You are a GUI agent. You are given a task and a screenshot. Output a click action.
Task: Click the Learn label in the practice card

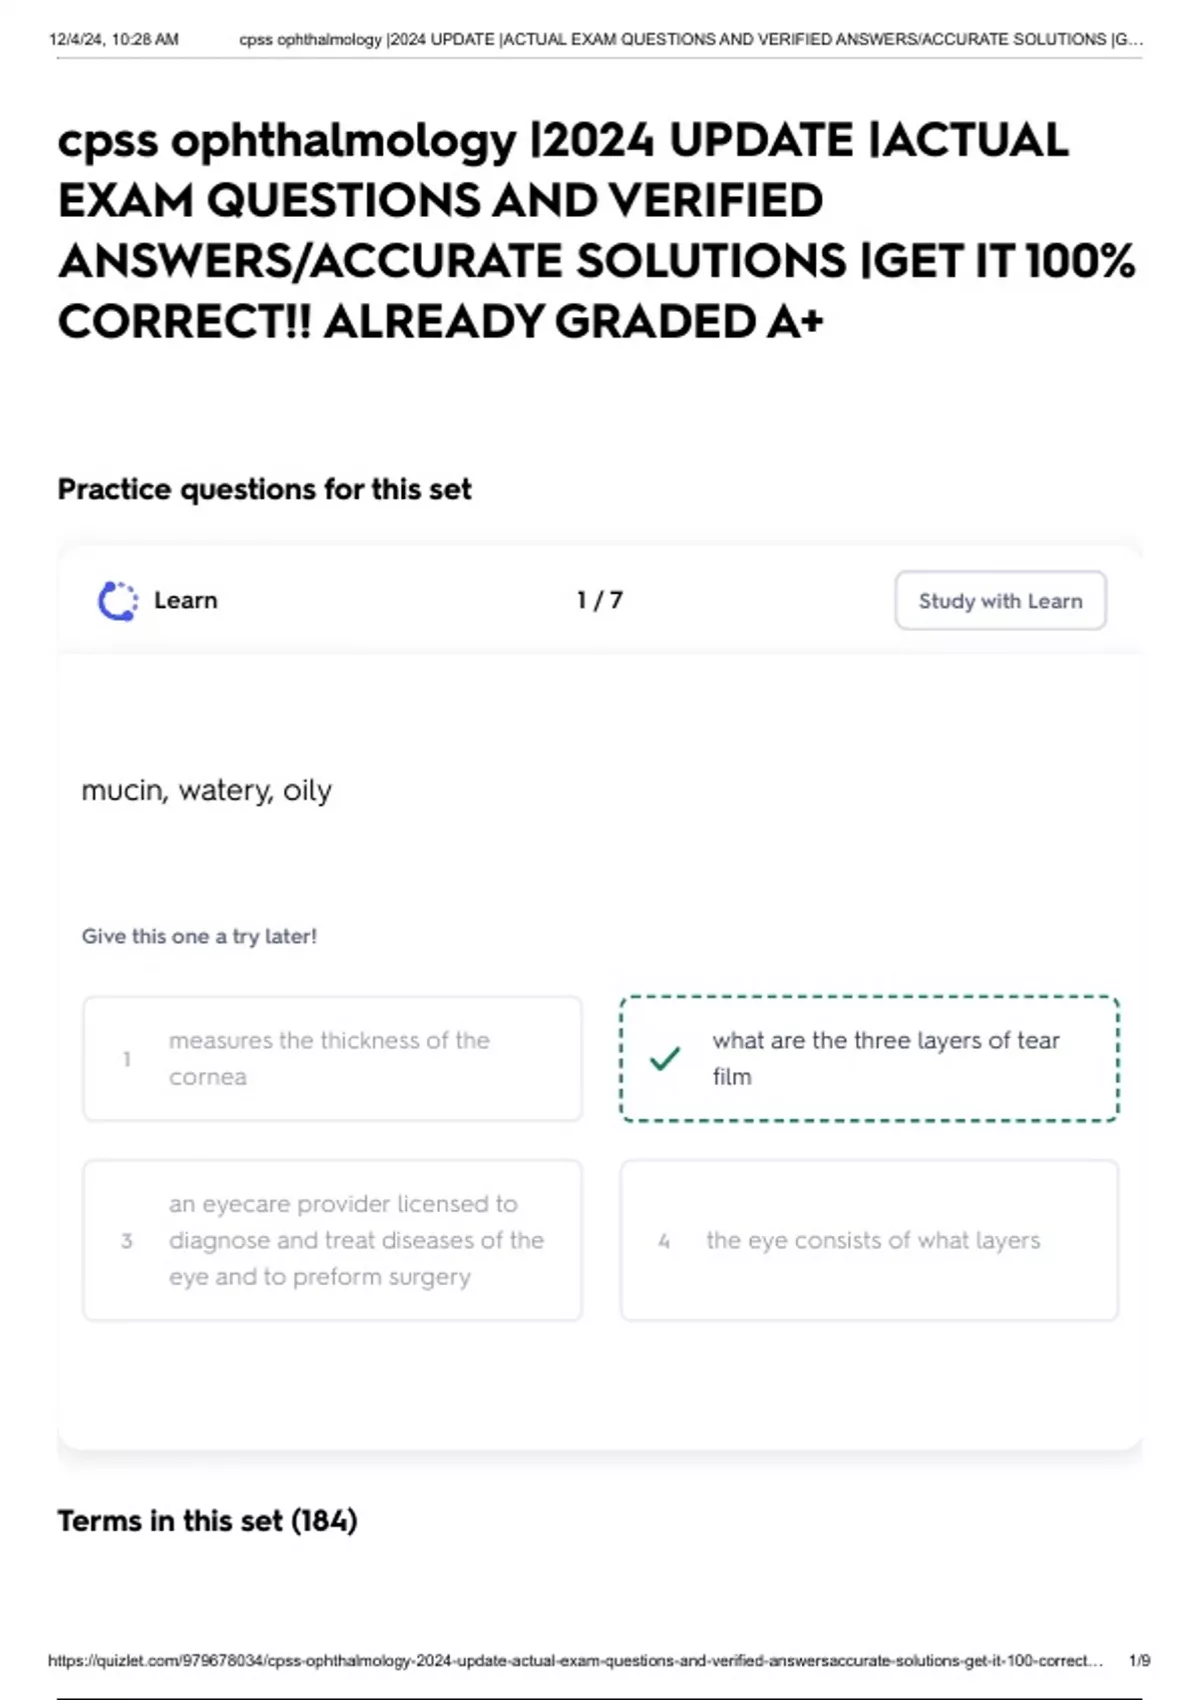pyautogui.click(x=185, y=601)
